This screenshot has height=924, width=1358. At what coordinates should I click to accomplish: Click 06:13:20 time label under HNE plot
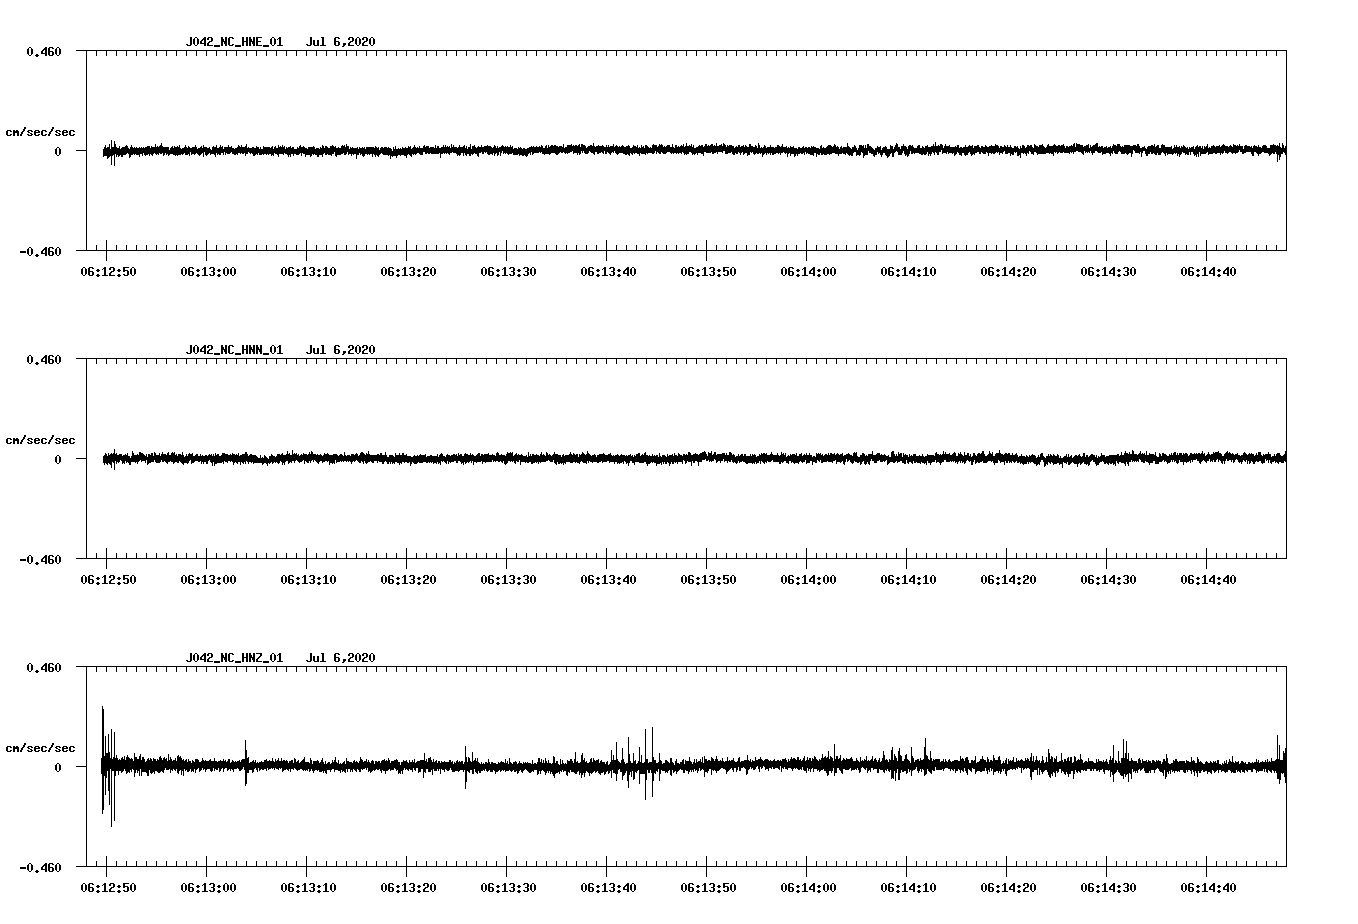tap(408, 272)
